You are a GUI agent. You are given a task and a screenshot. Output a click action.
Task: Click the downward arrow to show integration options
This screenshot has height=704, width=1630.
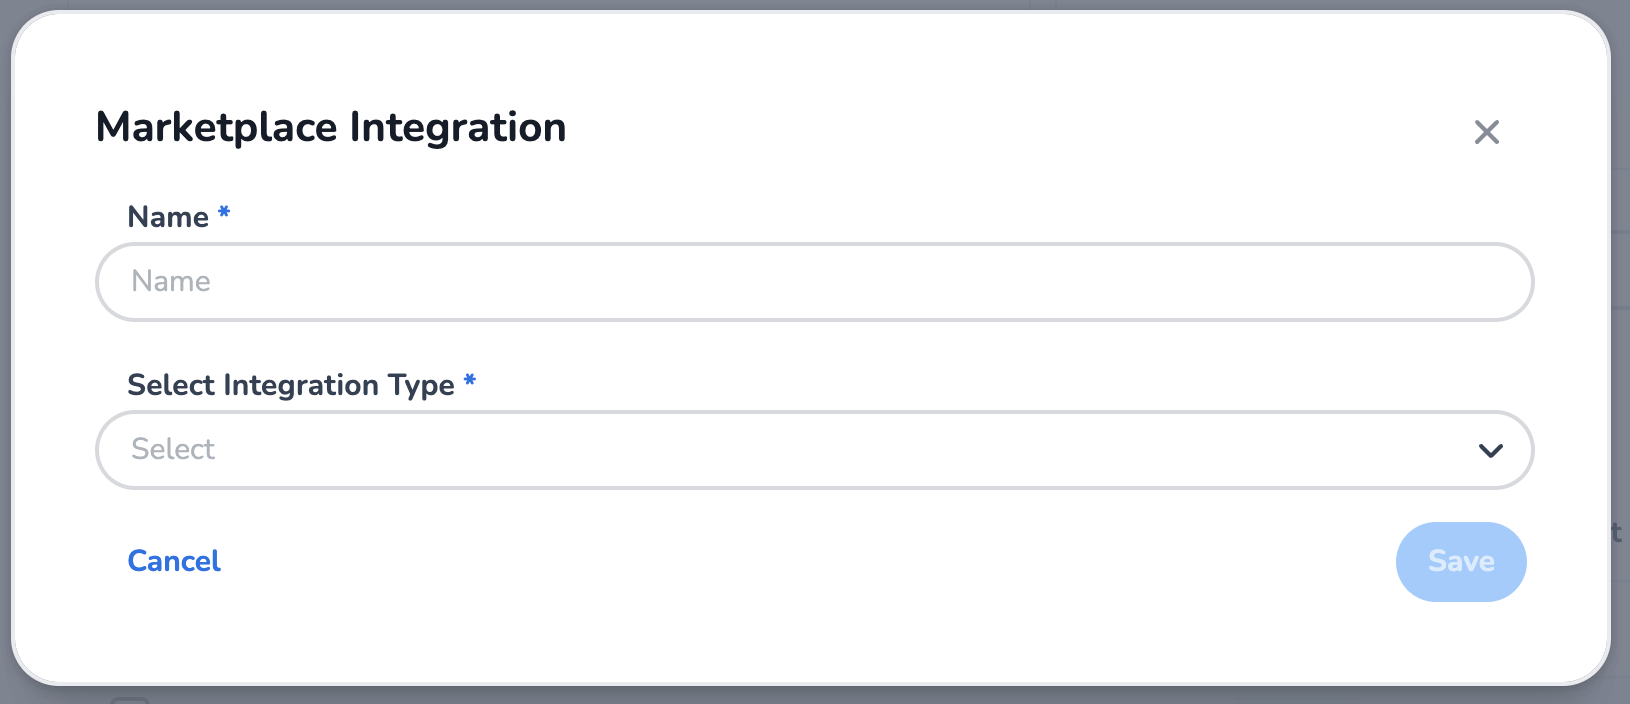coord(1489,450)
